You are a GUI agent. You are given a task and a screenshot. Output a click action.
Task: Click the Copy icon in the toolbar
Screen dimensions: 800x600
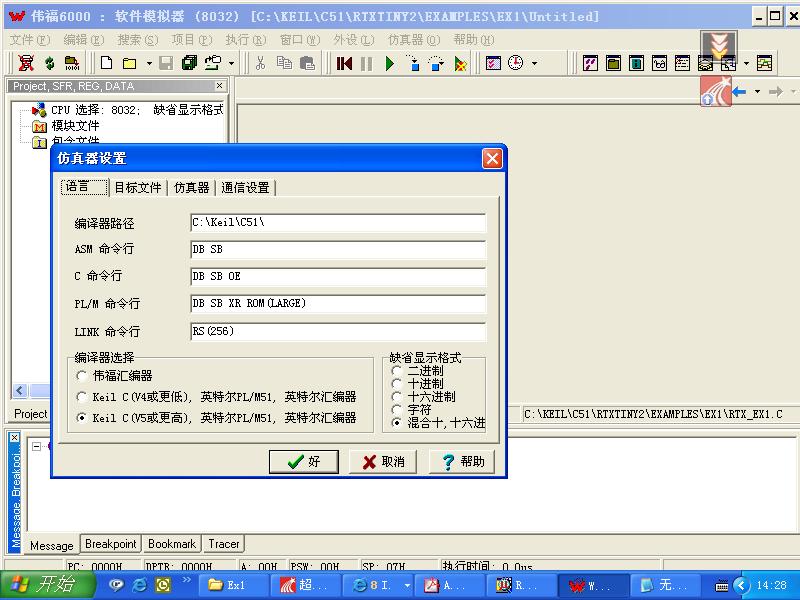coord(284,63)
